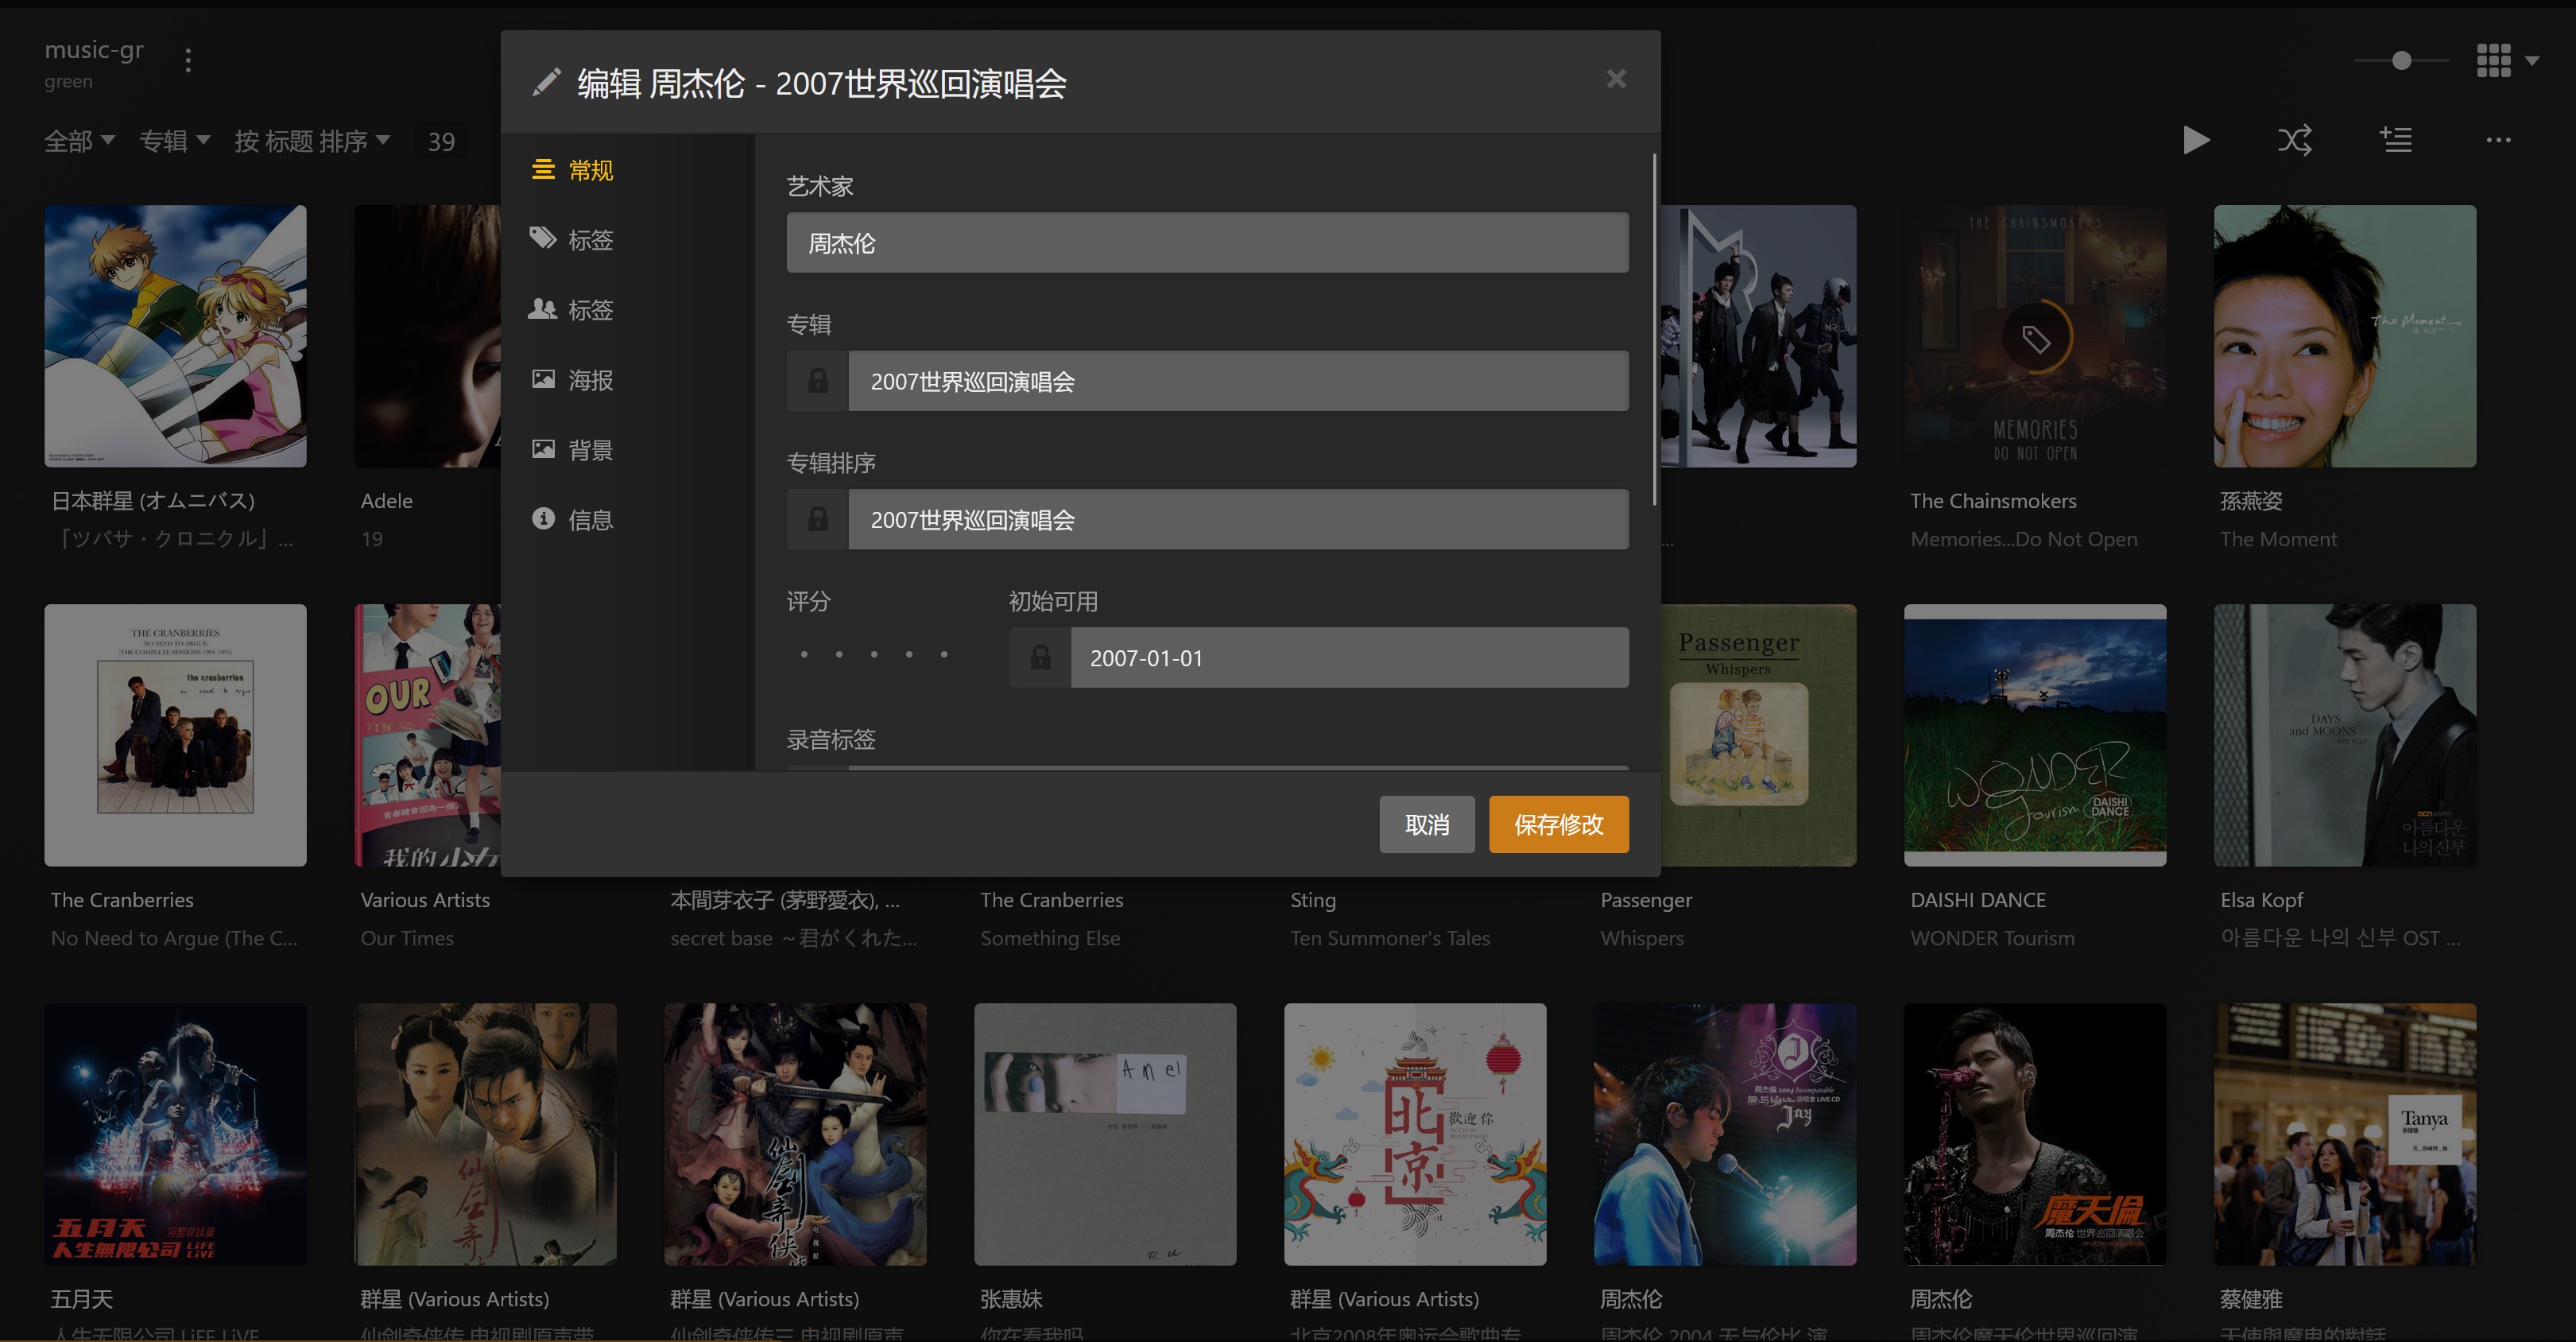The image size is (2576, 1342).
Task: Shuffle the music library
Action: click(2294, 140)
